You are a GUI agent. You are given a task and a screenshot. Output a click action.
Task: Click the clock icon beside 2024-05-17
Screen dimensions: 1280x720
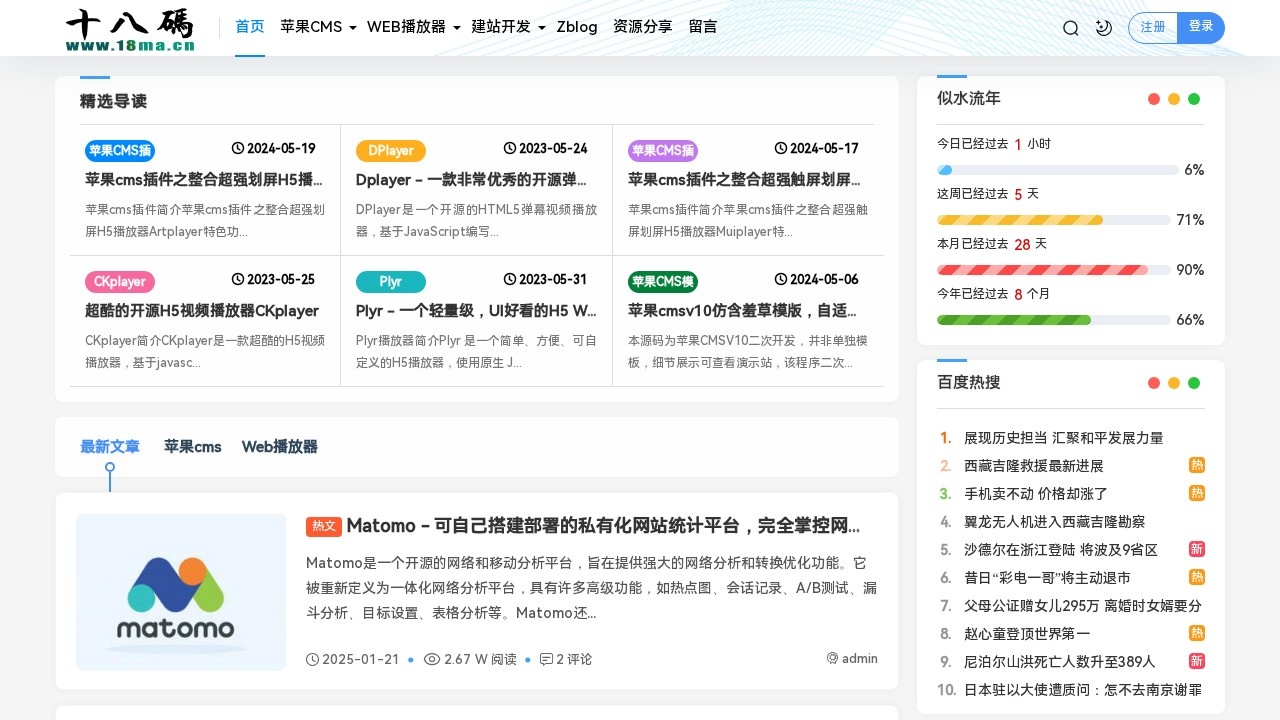(781, 148)
